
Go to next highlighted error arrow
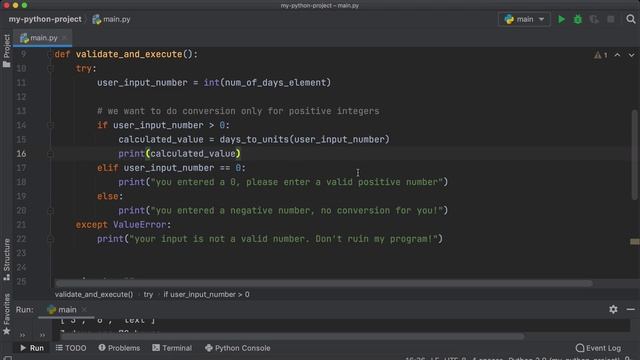point(631,55)
